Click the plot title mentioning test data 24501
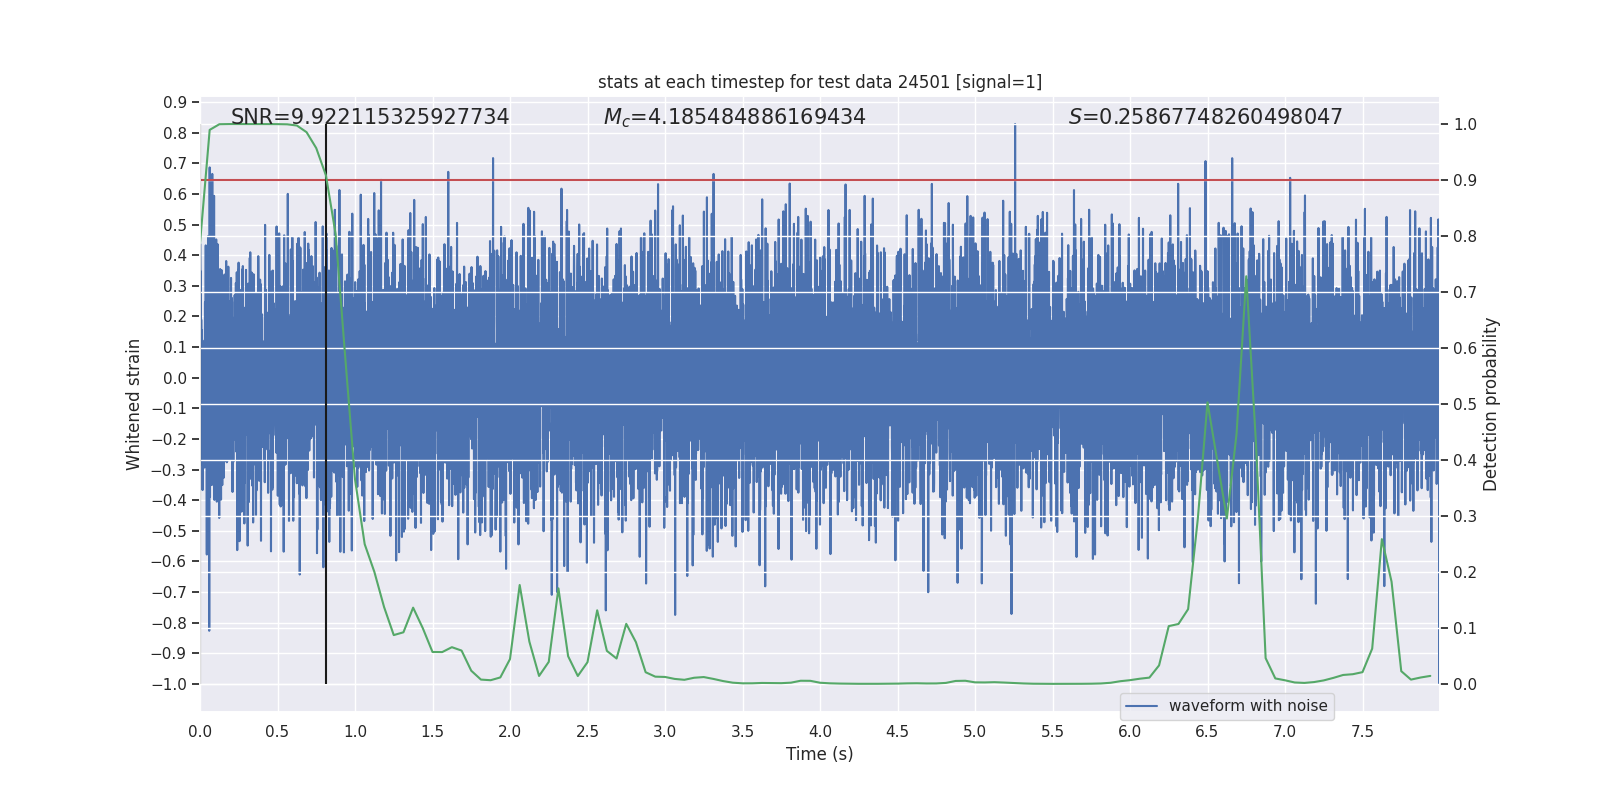This screenshot has width=1600, height=800. [x=820, y=82]
